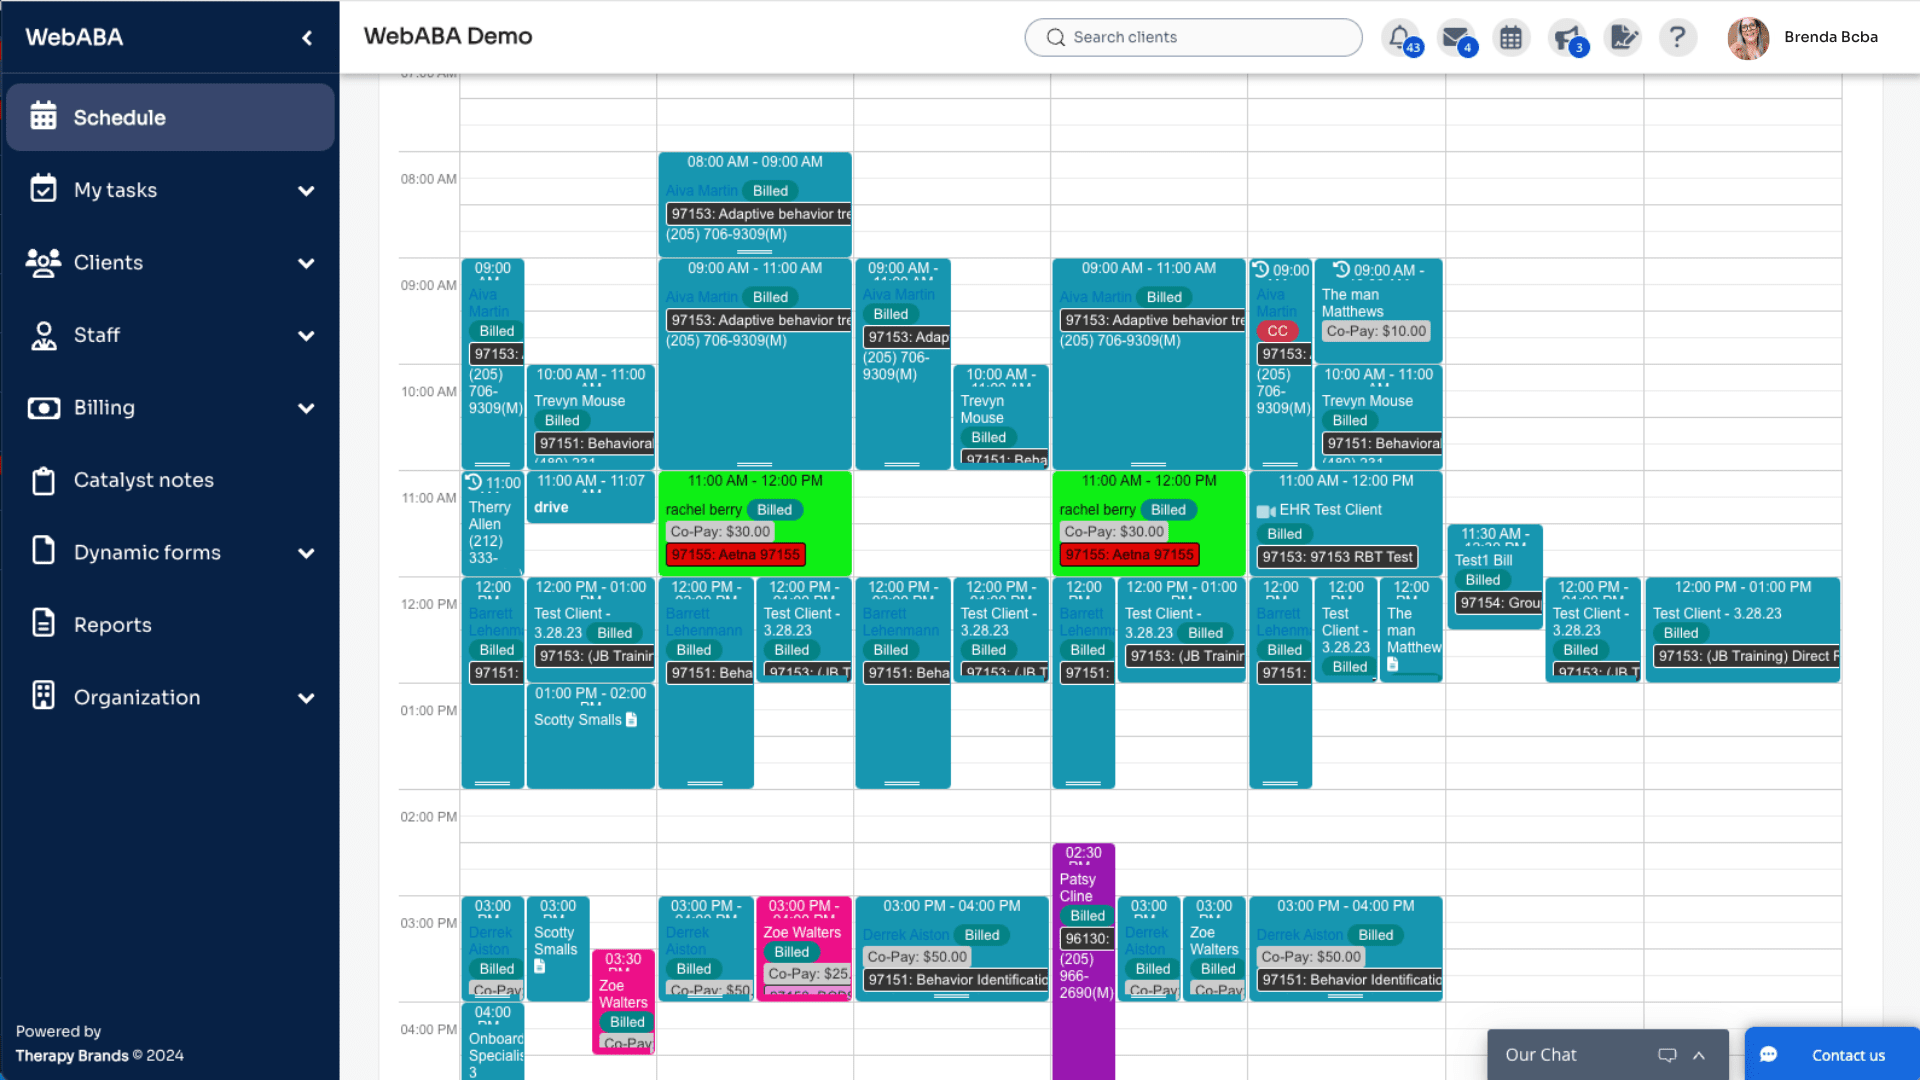Expand the My tasks menu chevron
The width and height of the screenshot is (1920, 1080).
pos(306,191)
